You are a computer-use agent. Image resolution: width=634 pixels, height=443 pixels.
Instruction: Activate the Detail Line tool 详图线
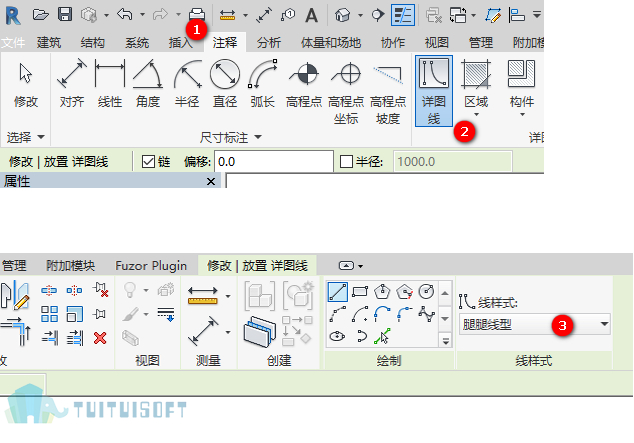pyautogui.click(x=434, y=91)
